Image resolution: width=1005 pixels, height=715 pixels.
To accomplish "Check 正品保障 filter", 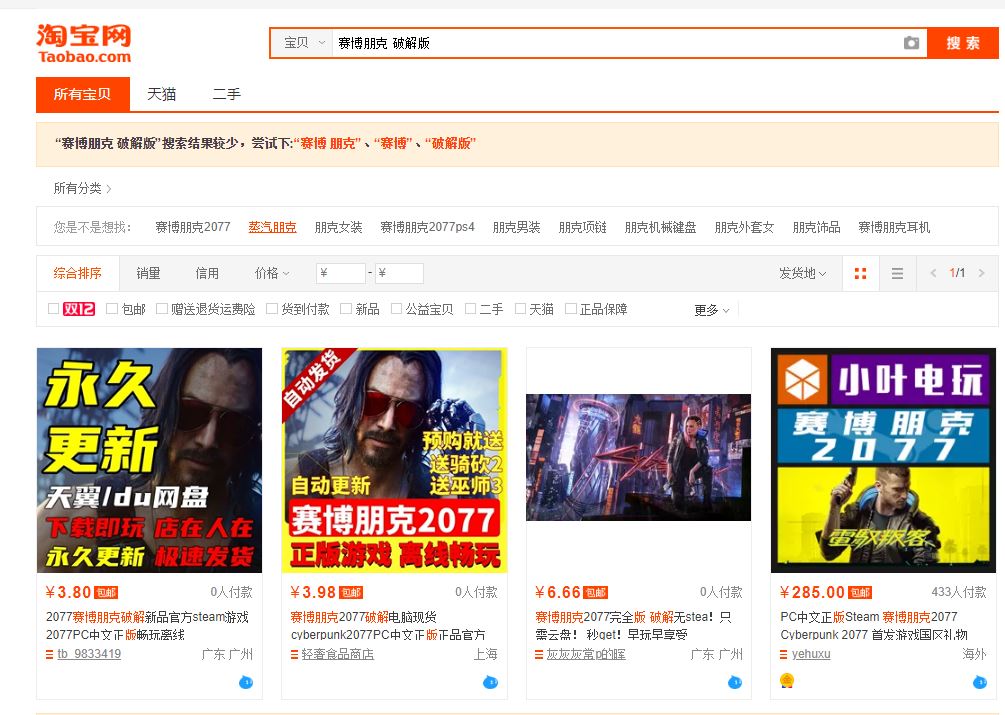I will (x=570, y=309).
